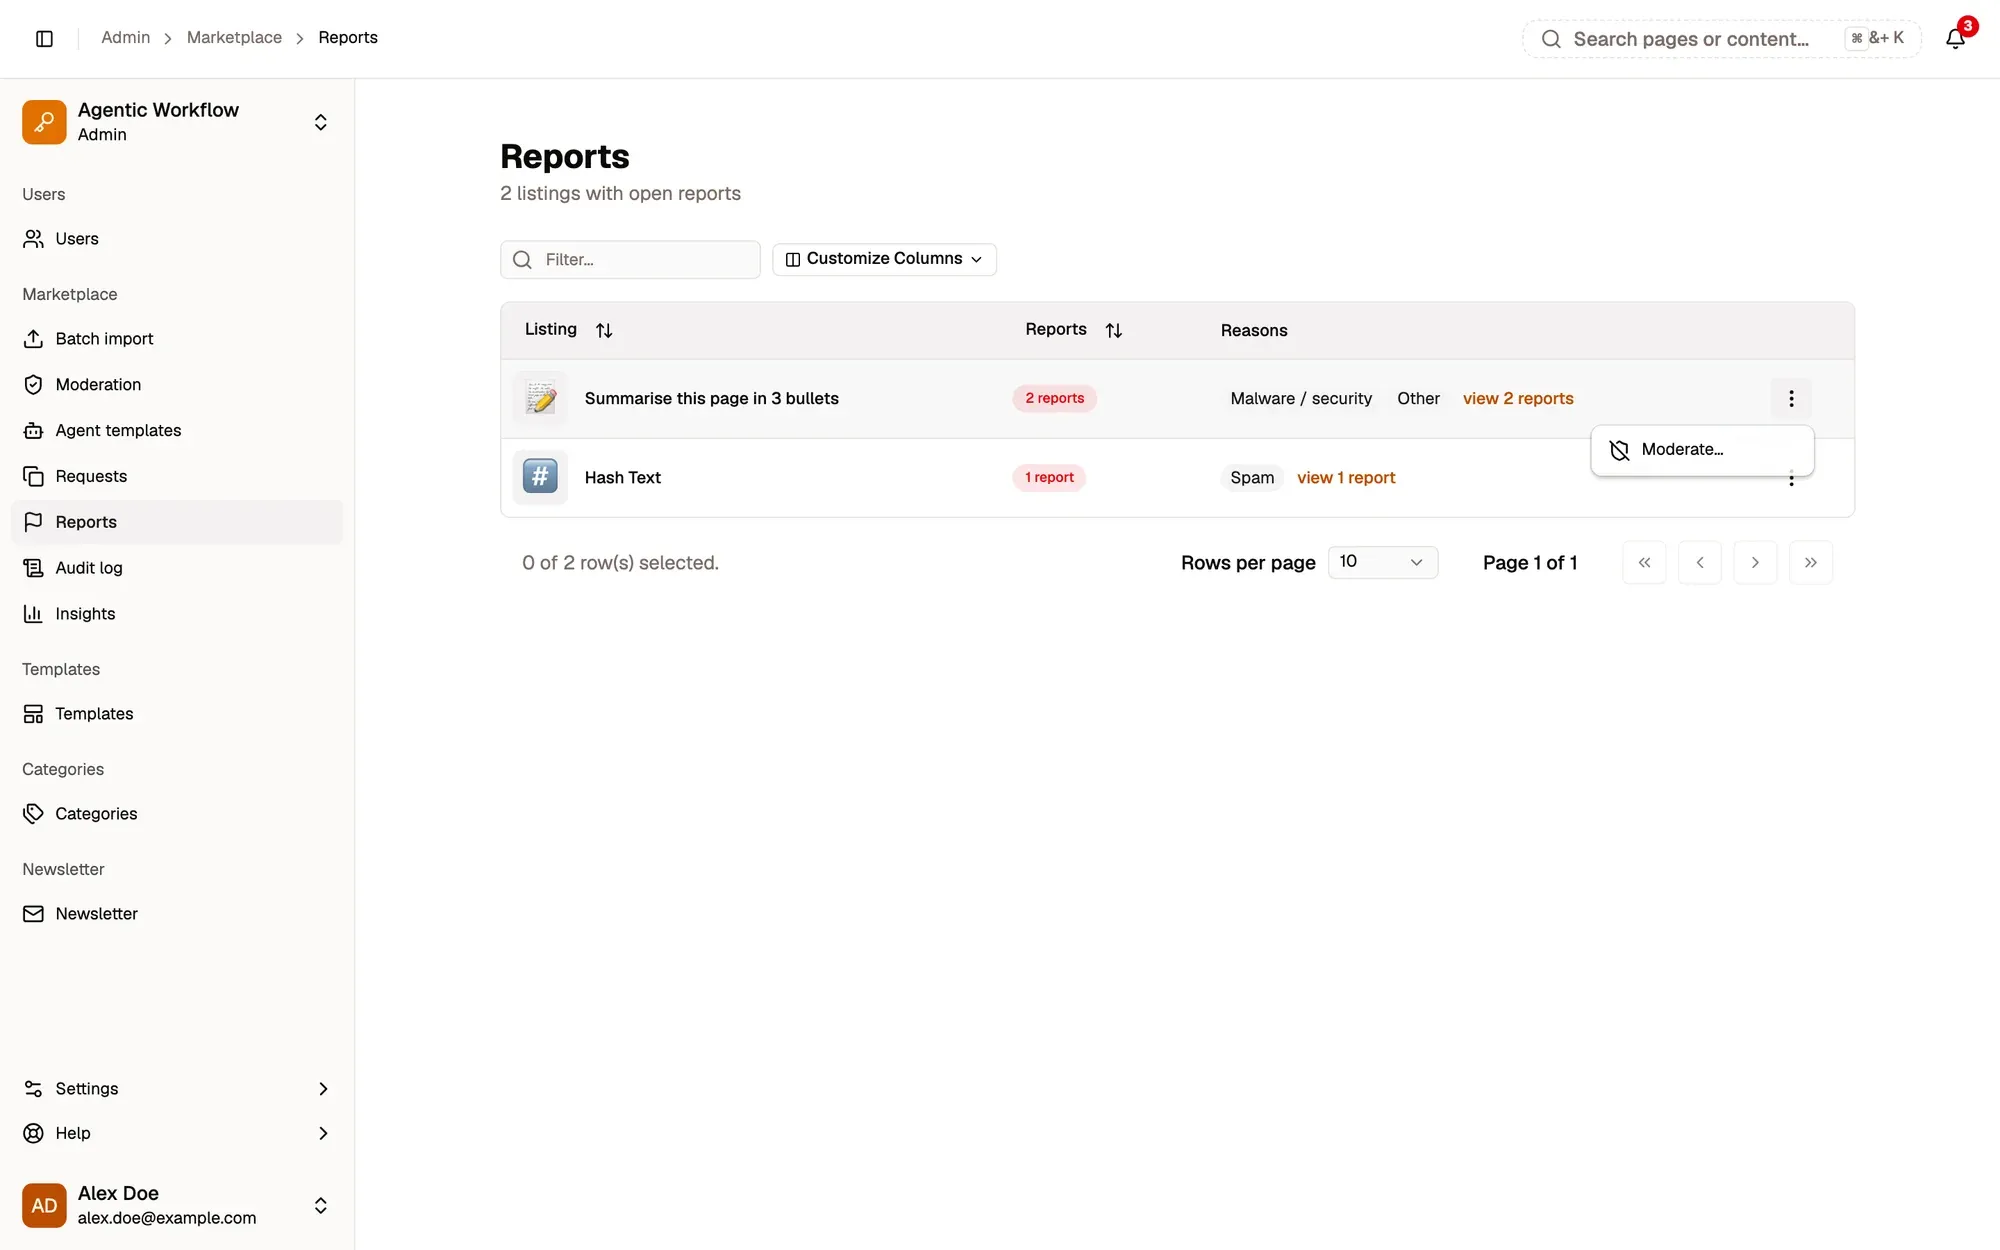Select Reports in the sidebar
This screenshot has width=2000, height=1250.
click(177, 522)
